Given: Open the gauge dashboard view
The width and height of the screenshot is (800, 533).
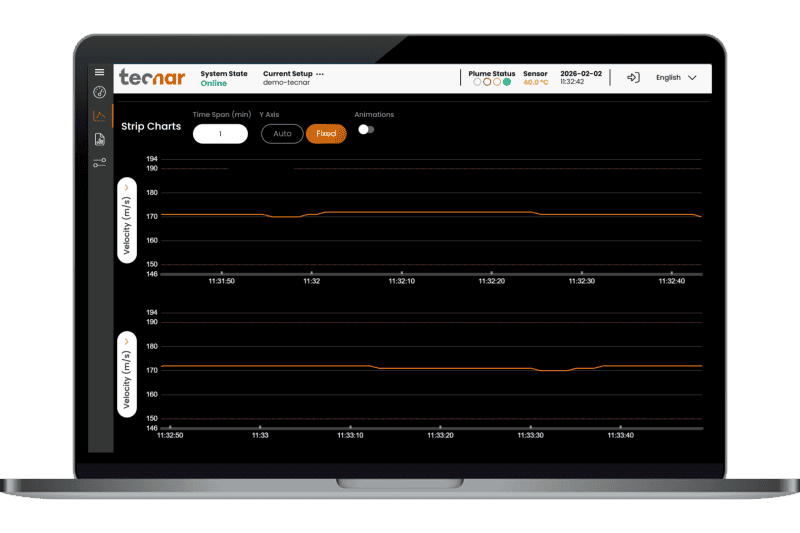Looking at the screenshot, I should (x=99, y=92).
